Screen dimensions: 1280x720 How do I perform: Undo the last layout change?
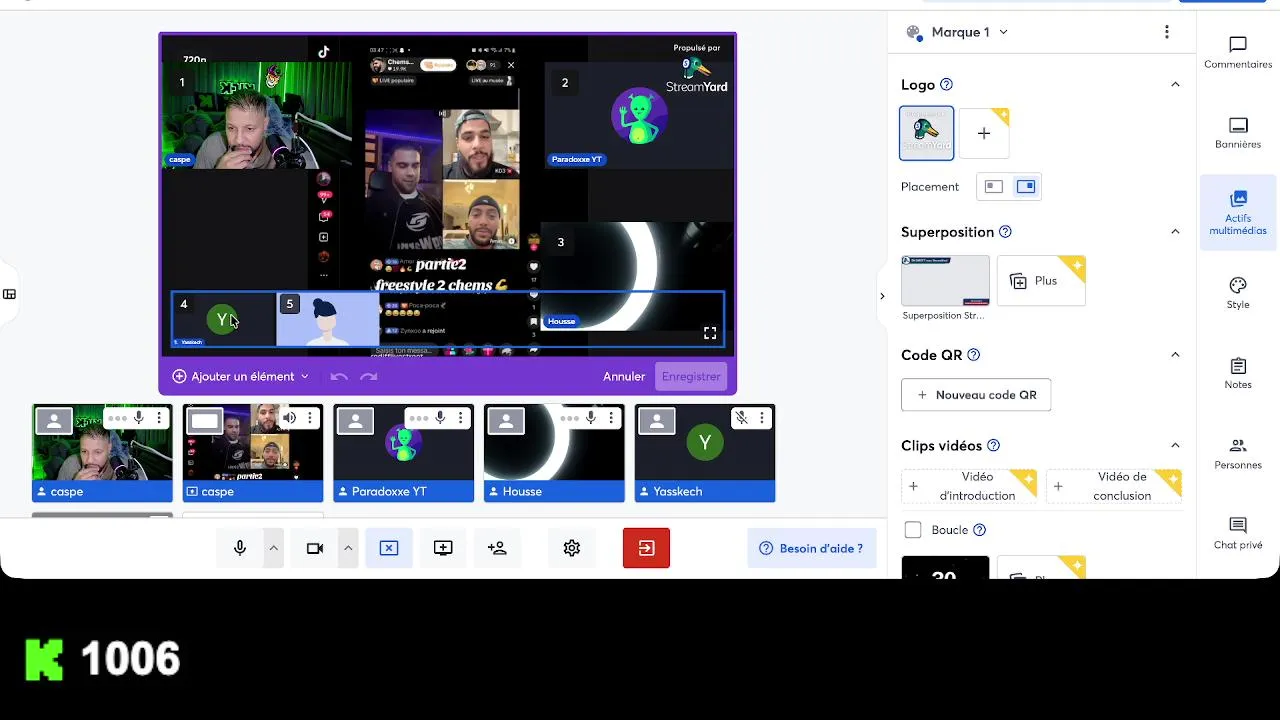point(339,377)
